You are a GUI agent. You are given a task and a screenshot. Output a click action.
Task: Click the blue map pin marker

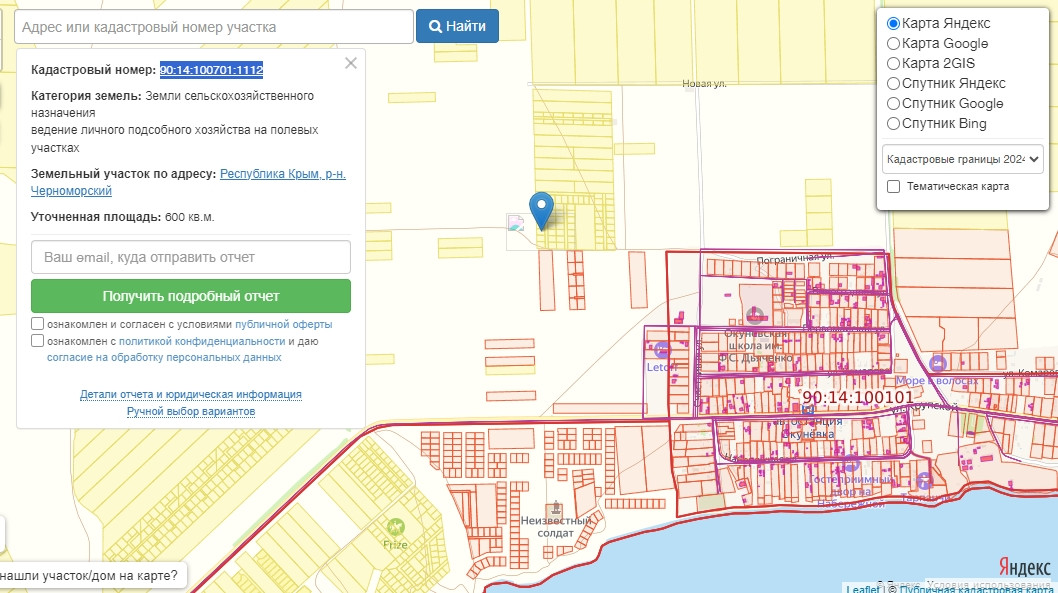(x=542, y=208)
